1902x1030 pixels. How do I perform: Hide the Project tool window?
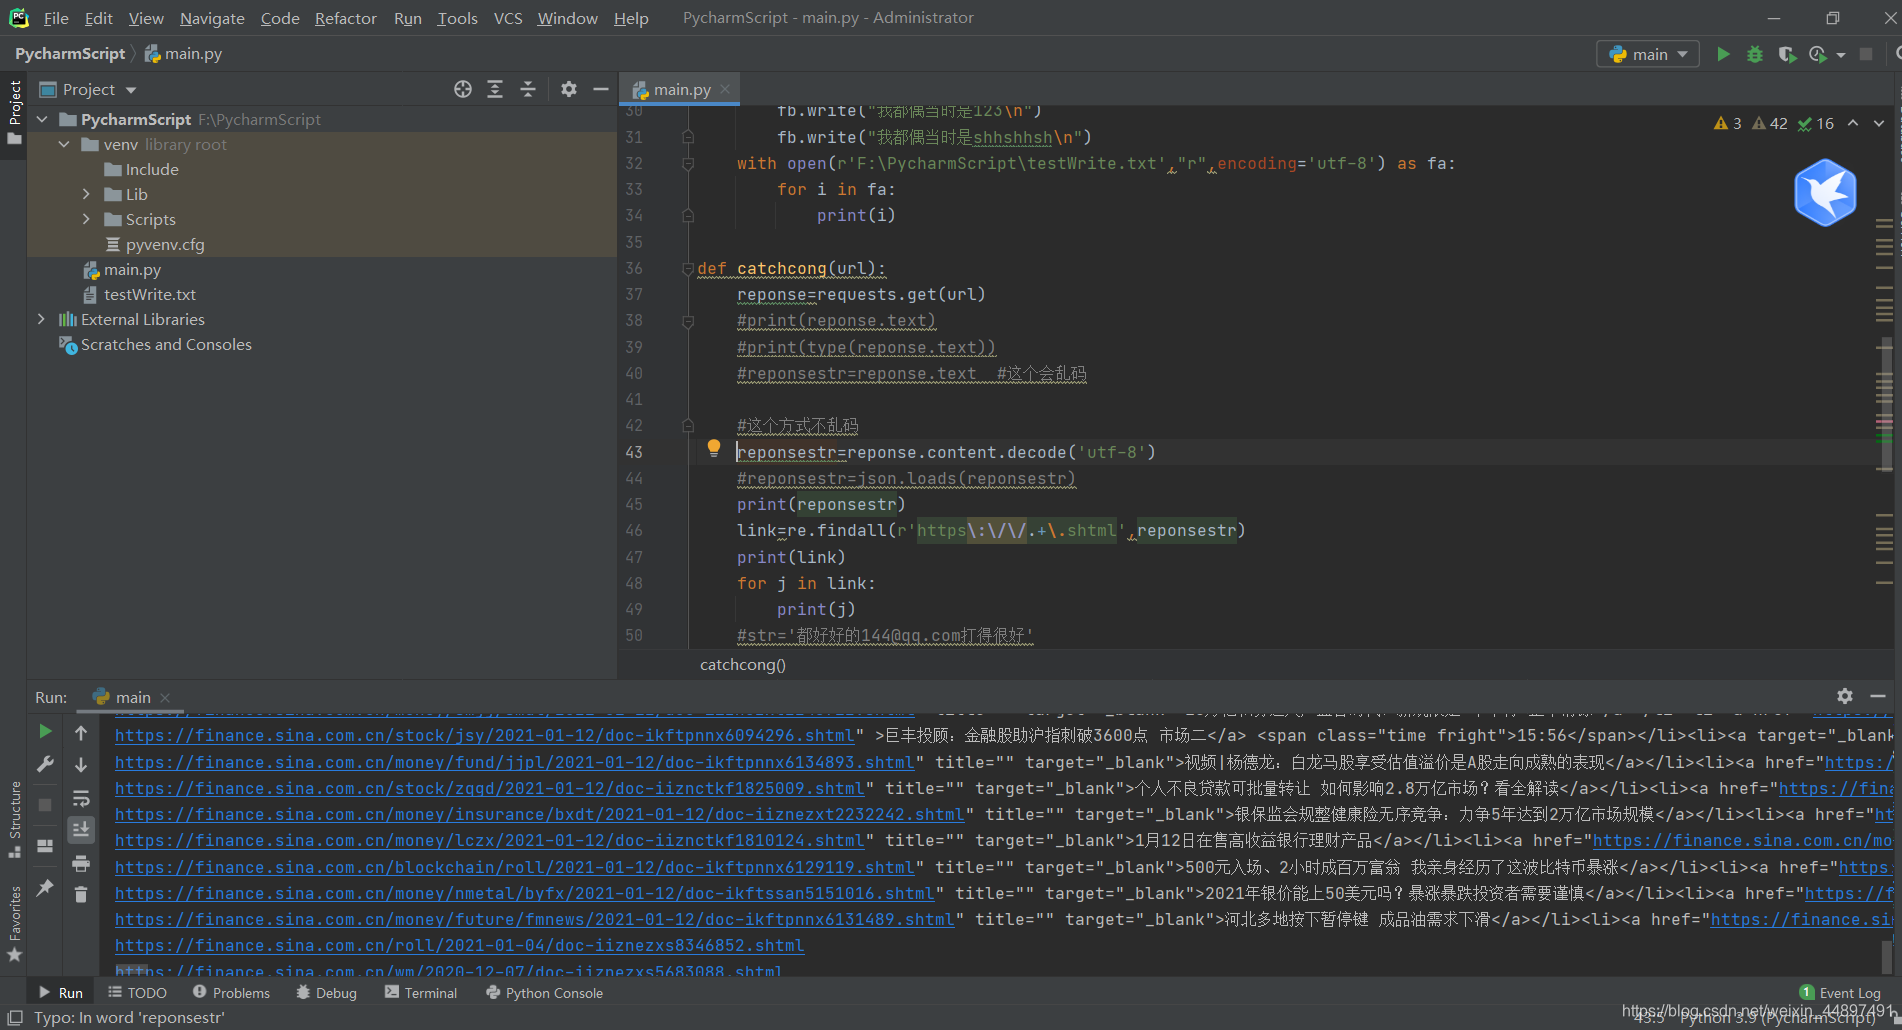coord(601,89)
